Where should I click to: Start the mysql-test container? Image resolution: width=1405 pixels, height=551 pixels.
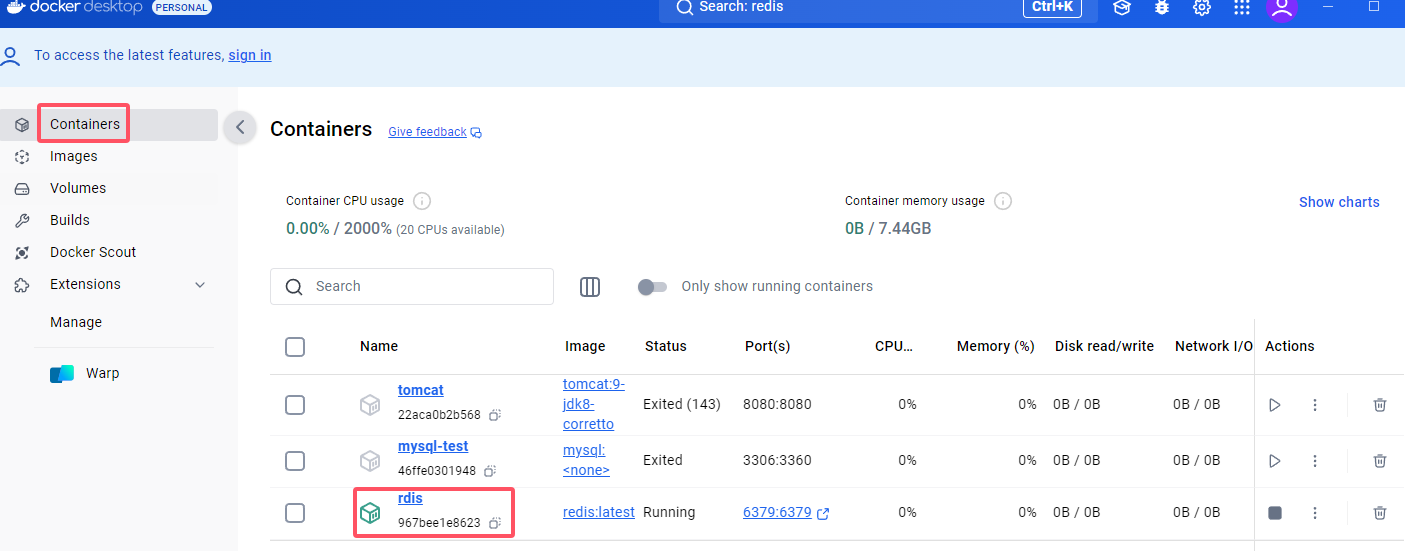1275,461
